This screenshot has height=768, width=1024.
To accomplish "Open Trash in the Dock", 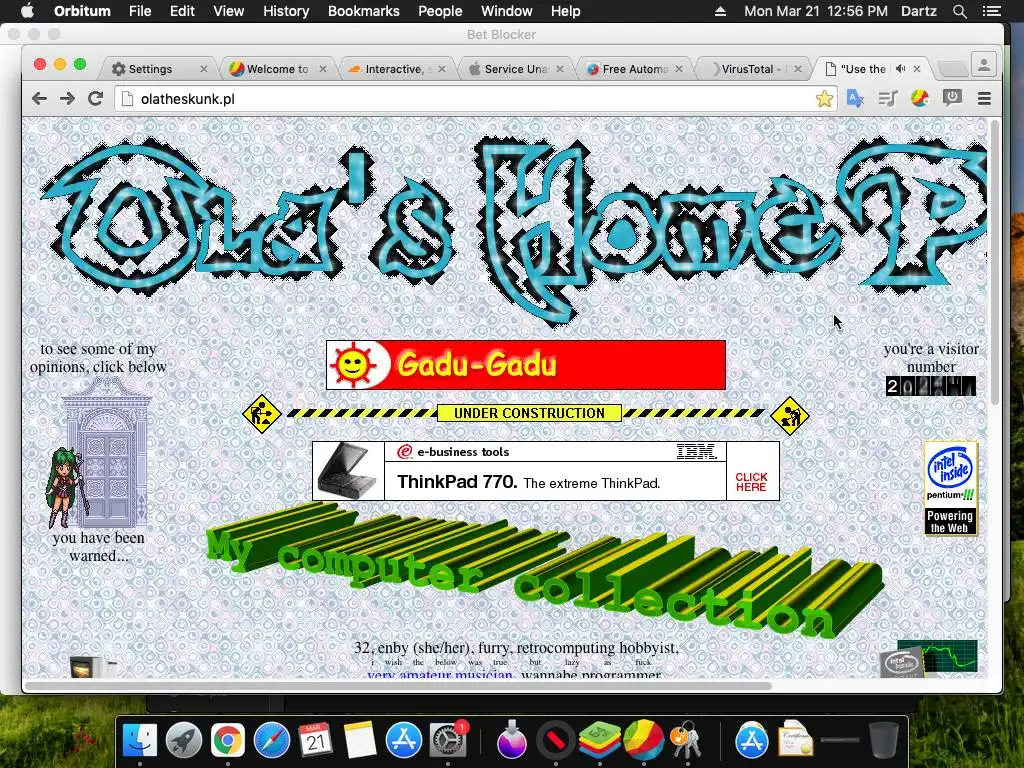I will (883, 741).
